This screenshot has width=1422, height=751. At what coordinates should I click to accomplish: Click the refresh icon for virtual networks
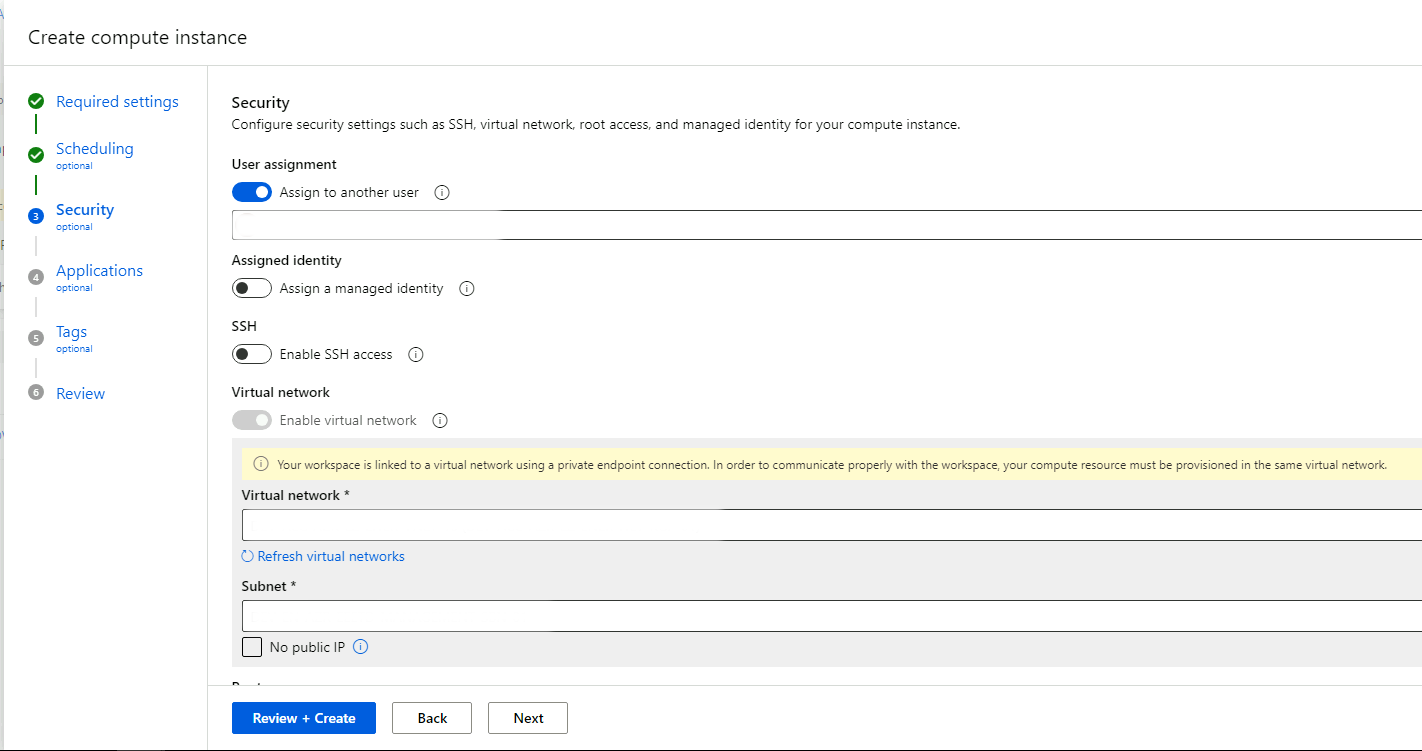(x=248, y=556)
